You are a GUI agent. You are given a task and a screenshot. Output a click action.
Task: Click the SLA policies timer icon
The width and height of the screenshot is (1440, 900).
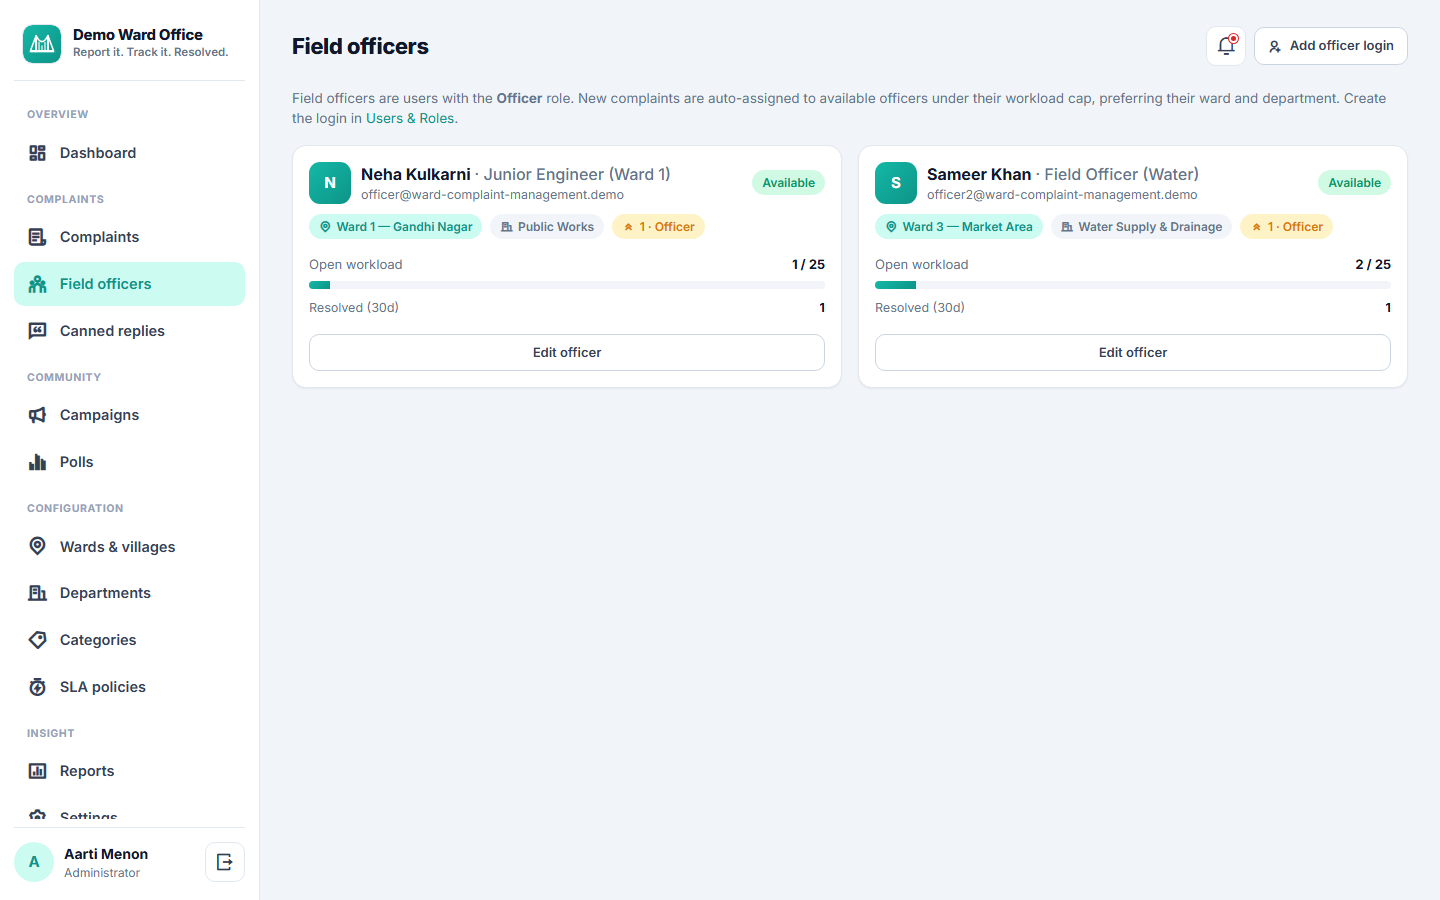tap(38, 687)
